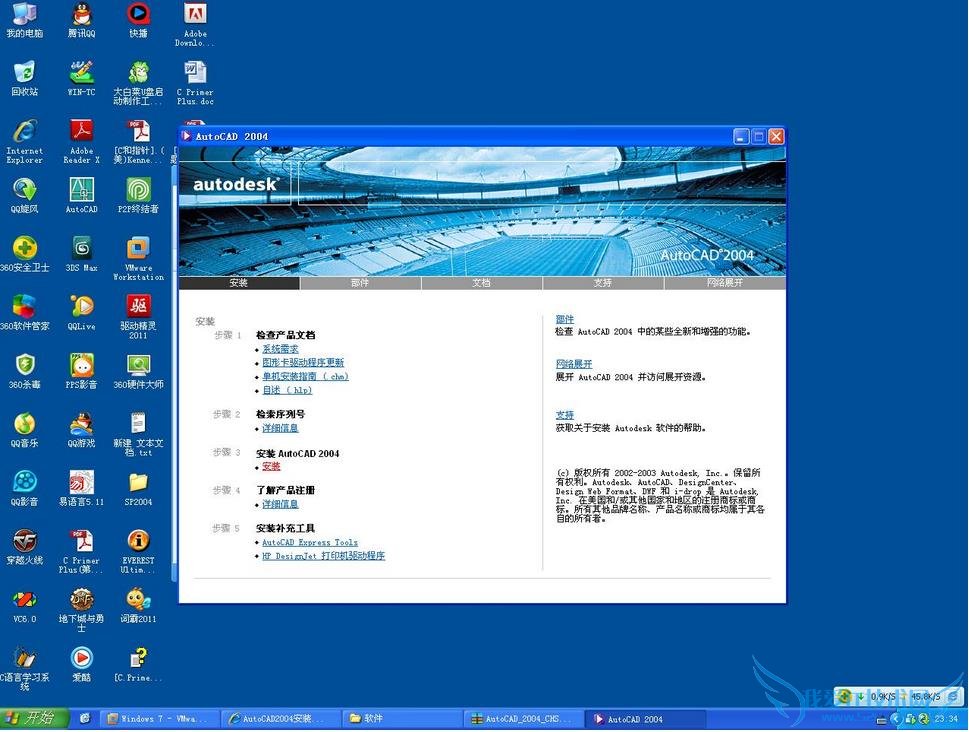Click the red 安装 link under step 3
The image size is (969, 732).
[x=271, y=466]
